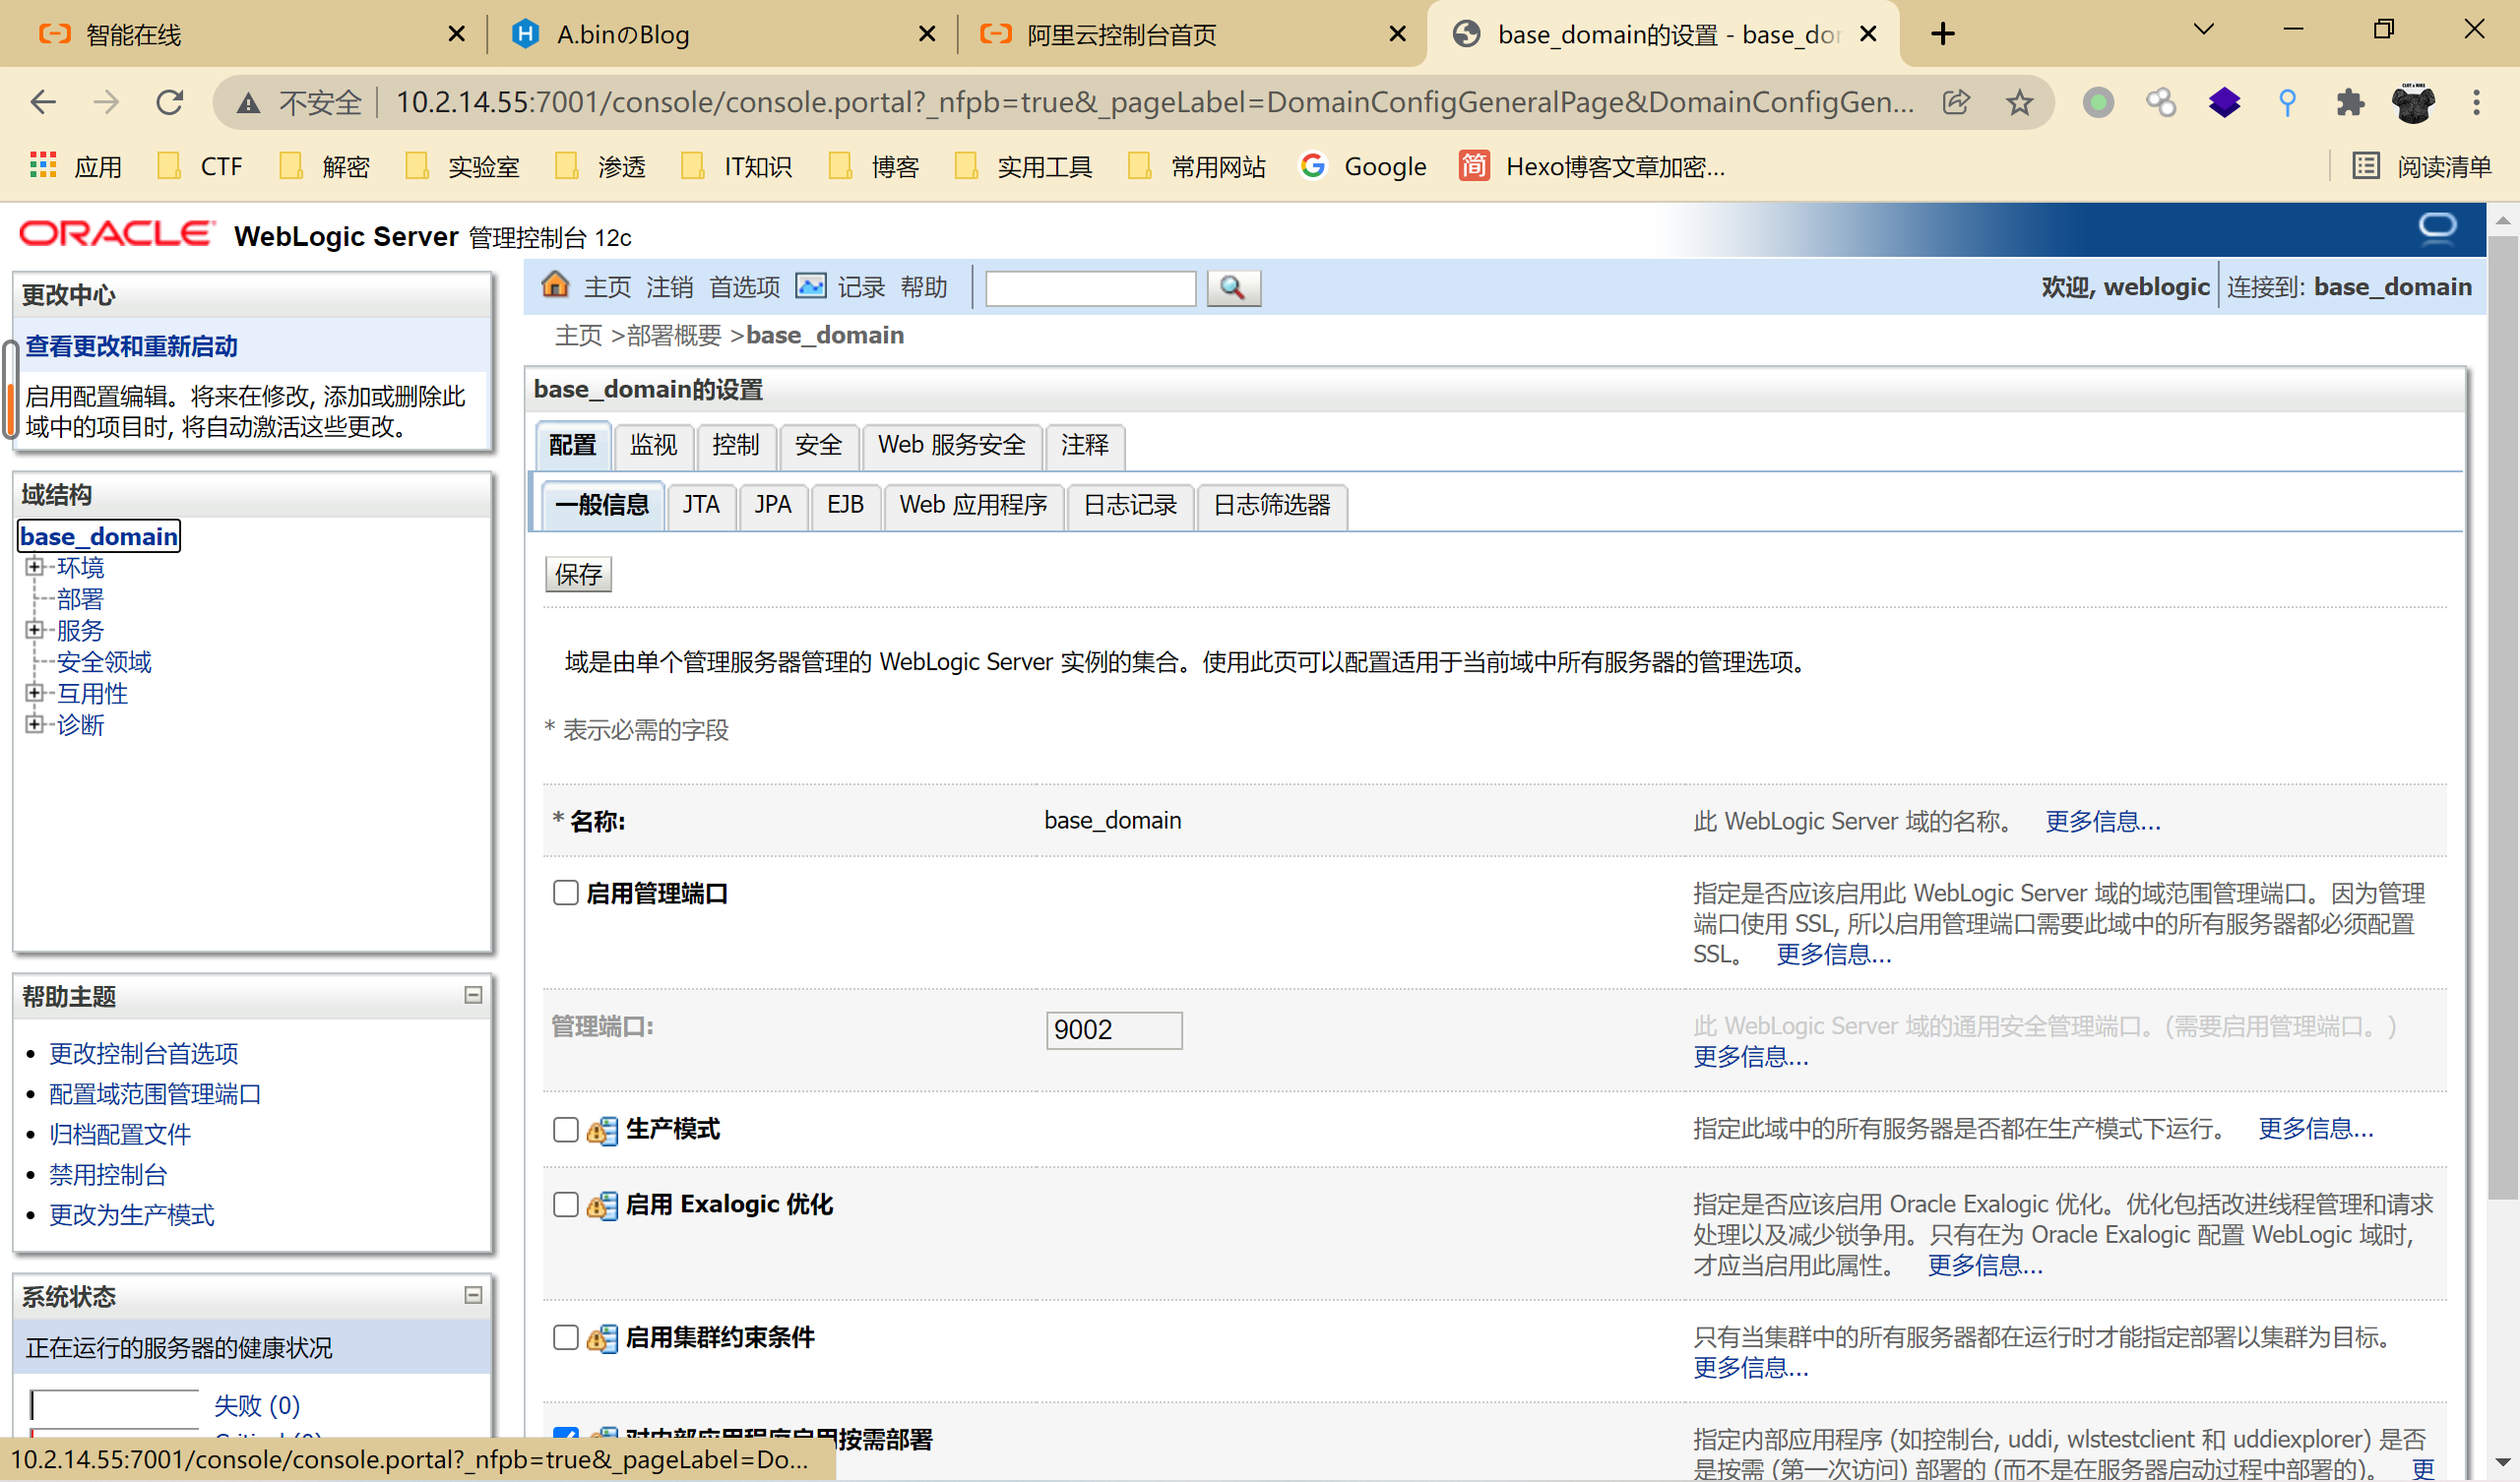Open the CTF bookmarks folder

tap(199, 166)
